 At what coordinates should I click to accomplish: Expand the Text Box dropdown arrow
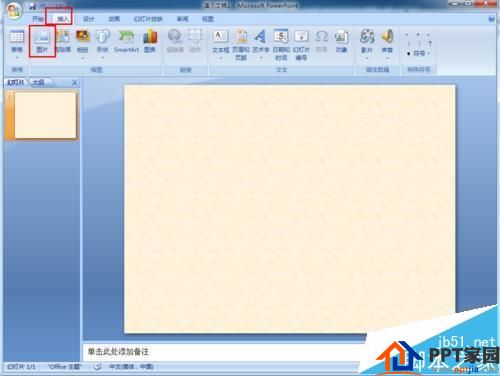220,58
